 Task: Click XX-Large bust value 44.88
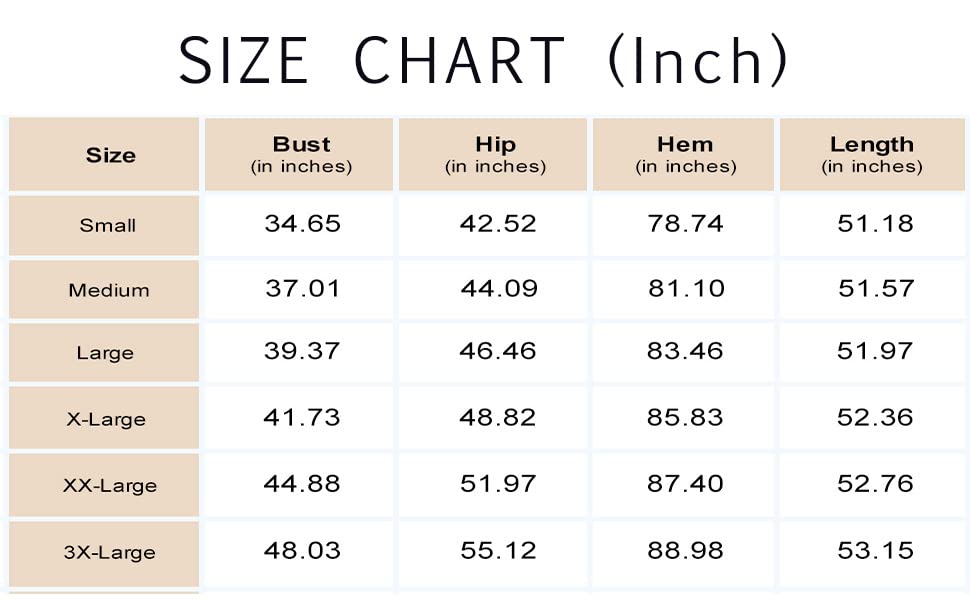(302, 483)
